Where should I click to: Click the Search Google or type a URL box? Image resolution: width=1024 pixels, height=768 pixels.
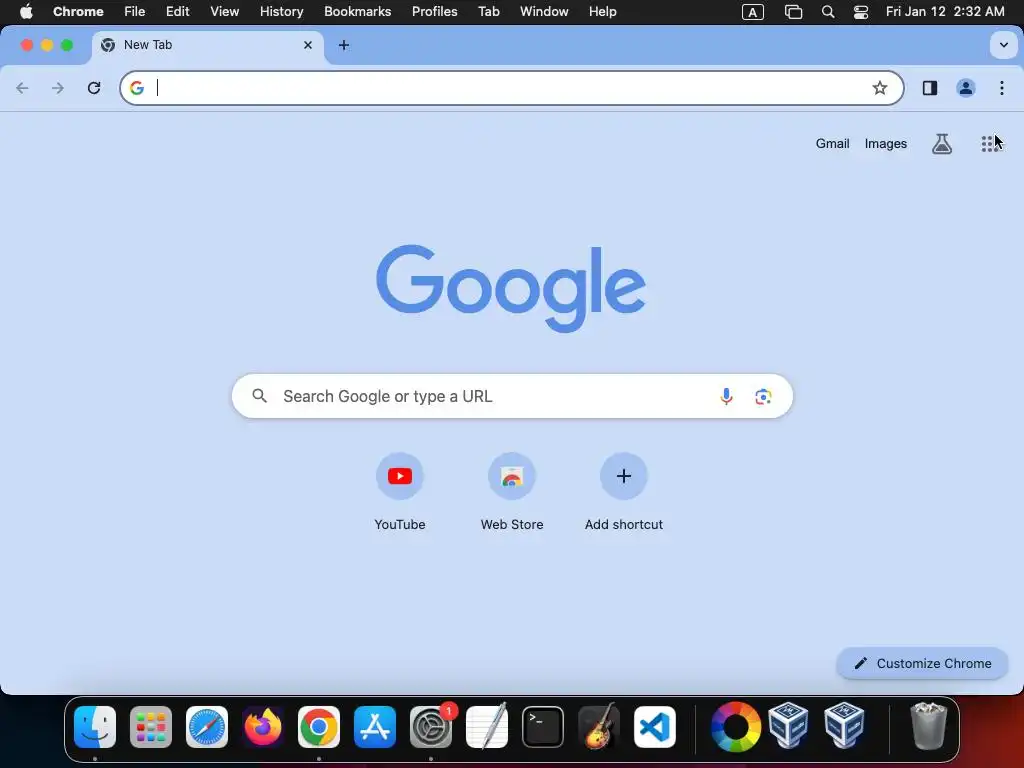512,396
